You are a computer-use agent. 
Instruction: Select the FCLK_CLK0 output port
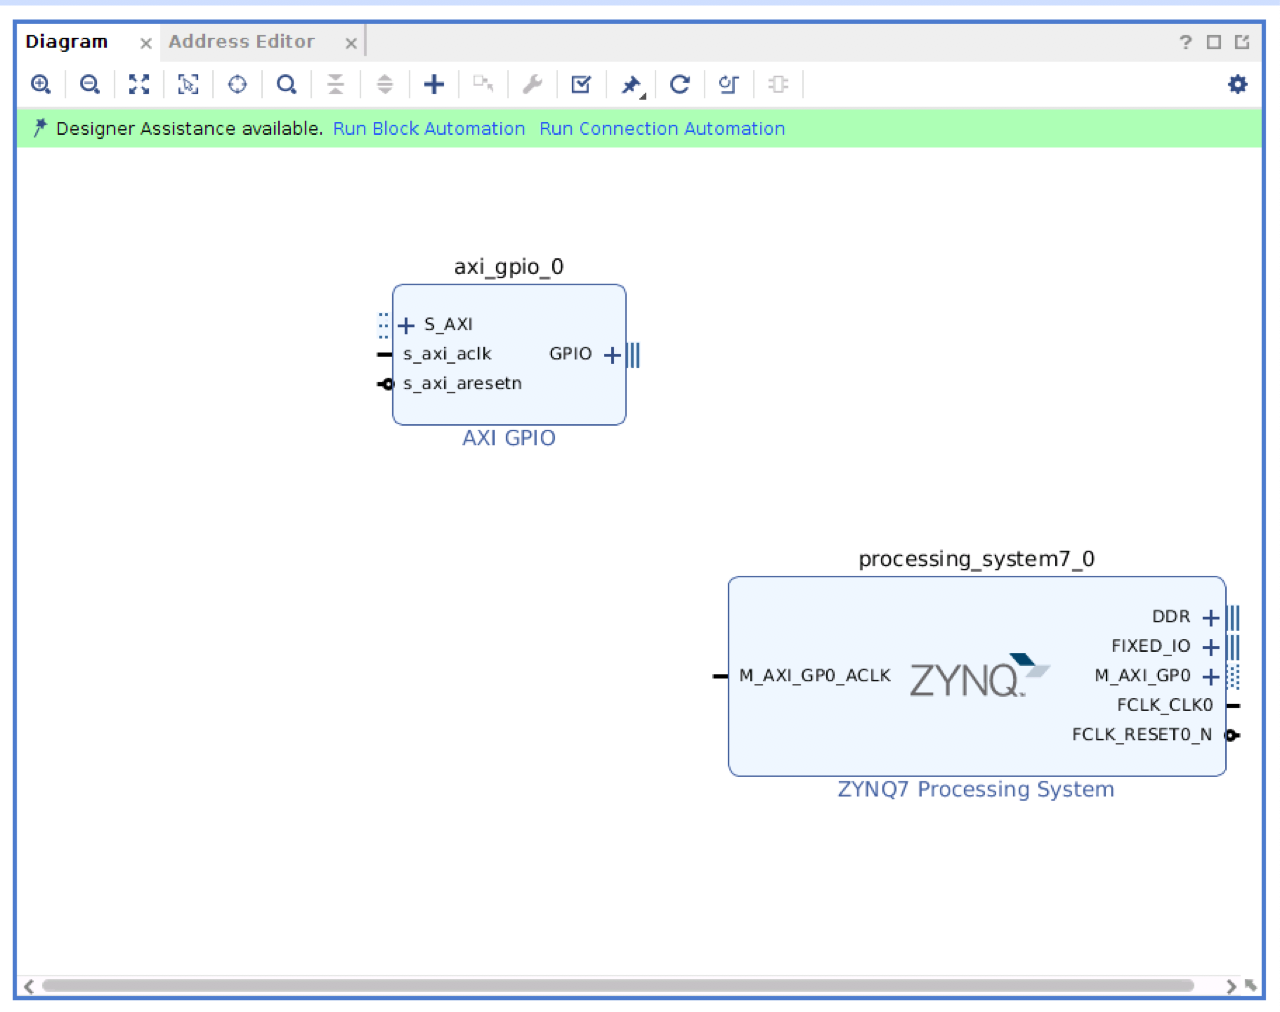point(1165,705)
